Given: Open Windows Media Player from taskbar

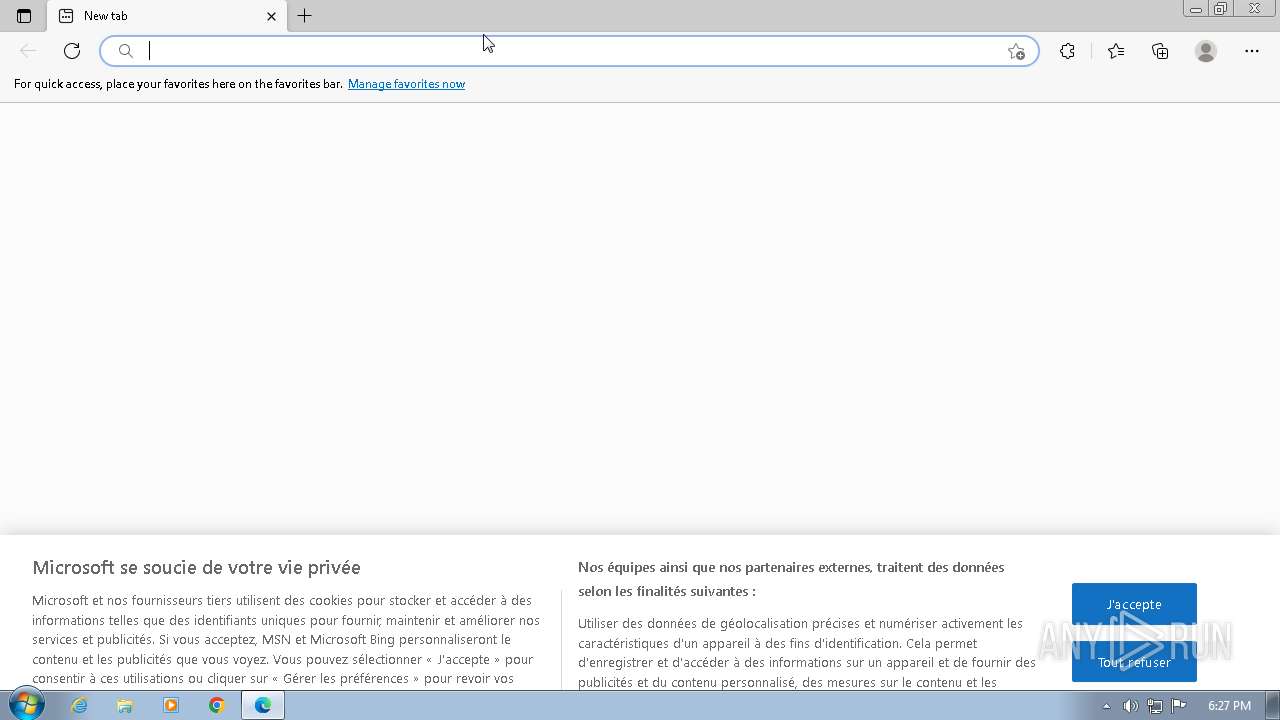Looking at the screenshot, I should point(171,705).
